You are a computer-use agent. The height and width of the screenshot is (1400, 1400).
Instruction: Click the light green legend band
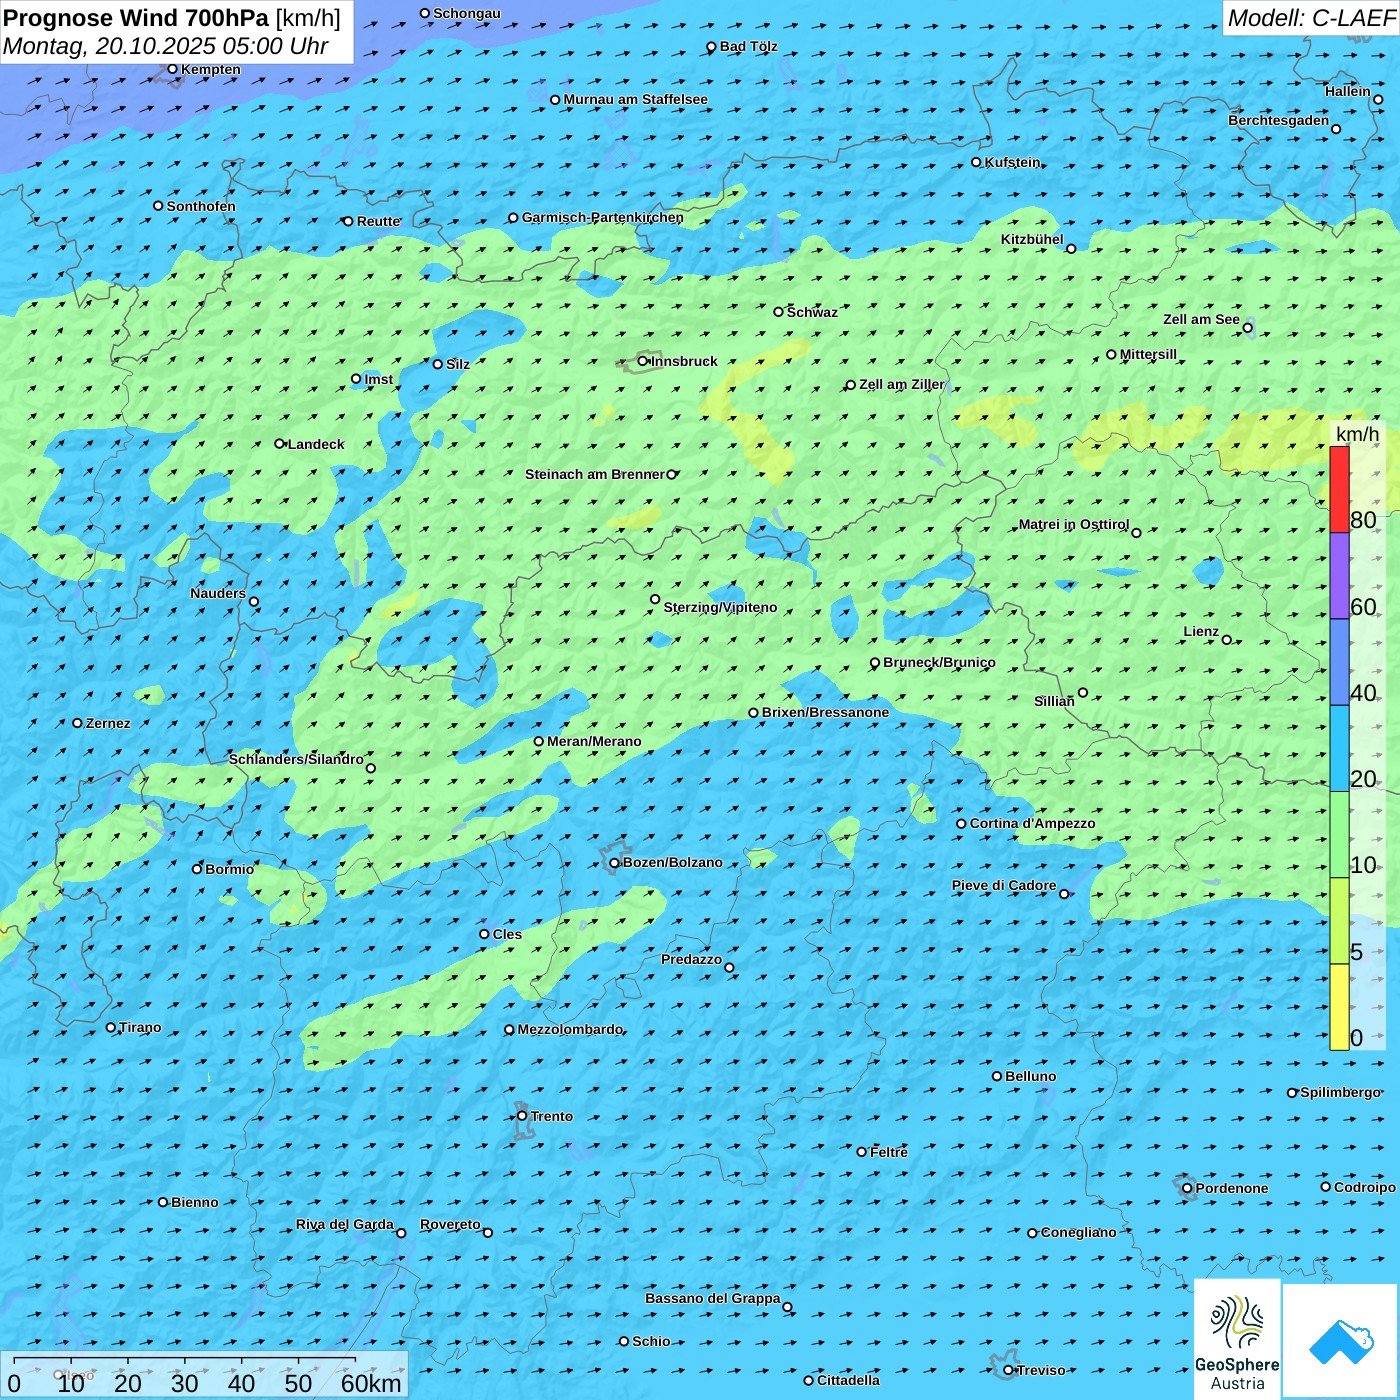pyautogui.click(x=1339, y=834)
